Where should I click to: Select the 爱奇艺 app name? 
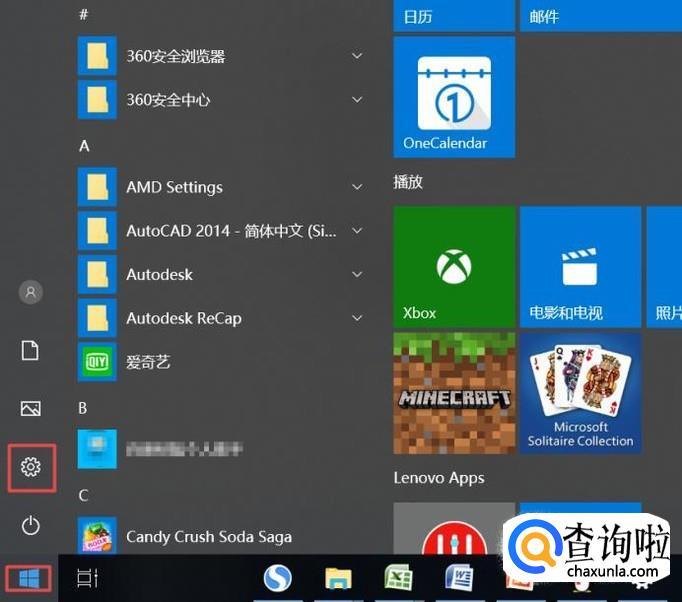point(148,362)
